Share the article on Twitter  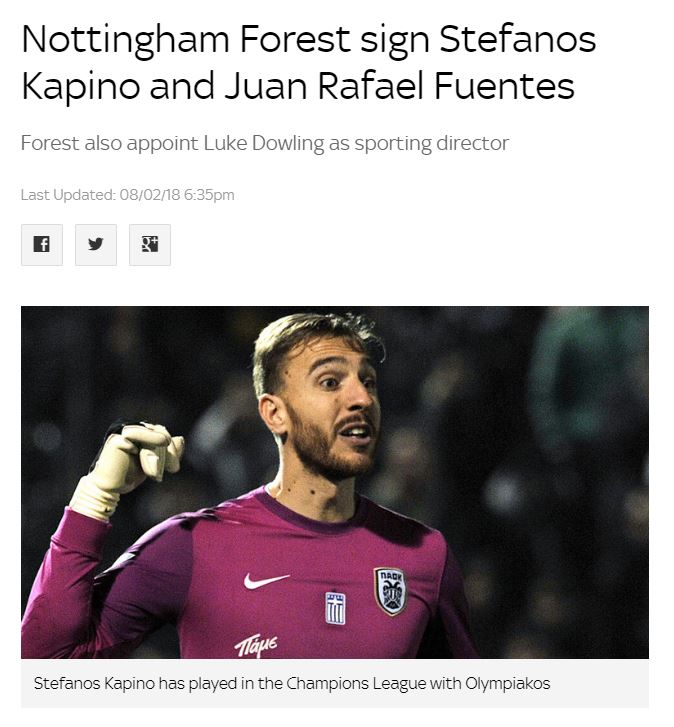click(x=96, y=245)
